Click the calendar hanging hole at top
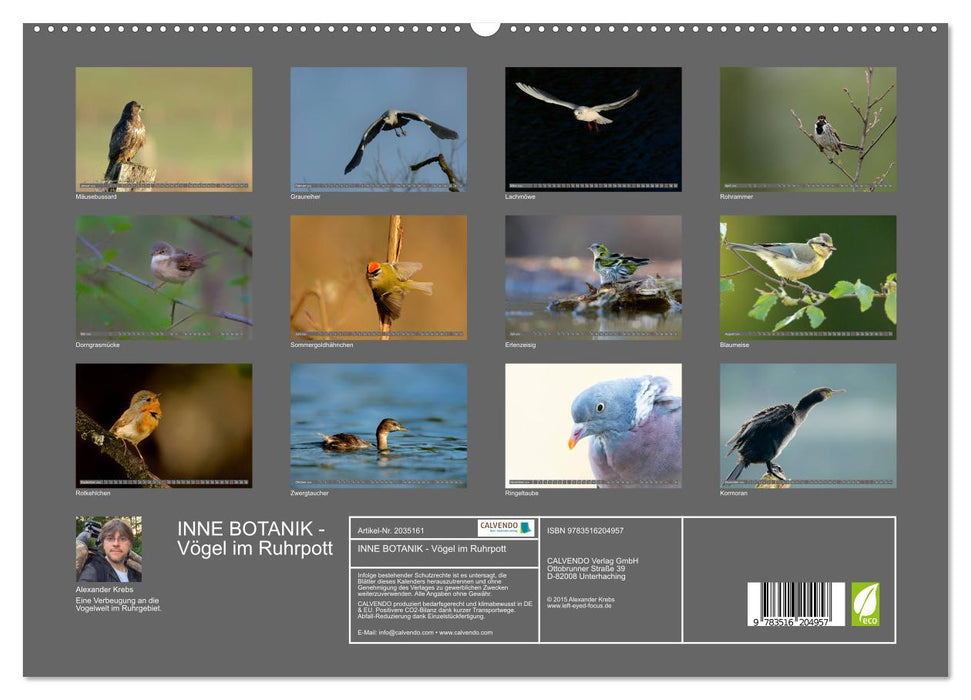The image size is (971, 700). [485, 26]
